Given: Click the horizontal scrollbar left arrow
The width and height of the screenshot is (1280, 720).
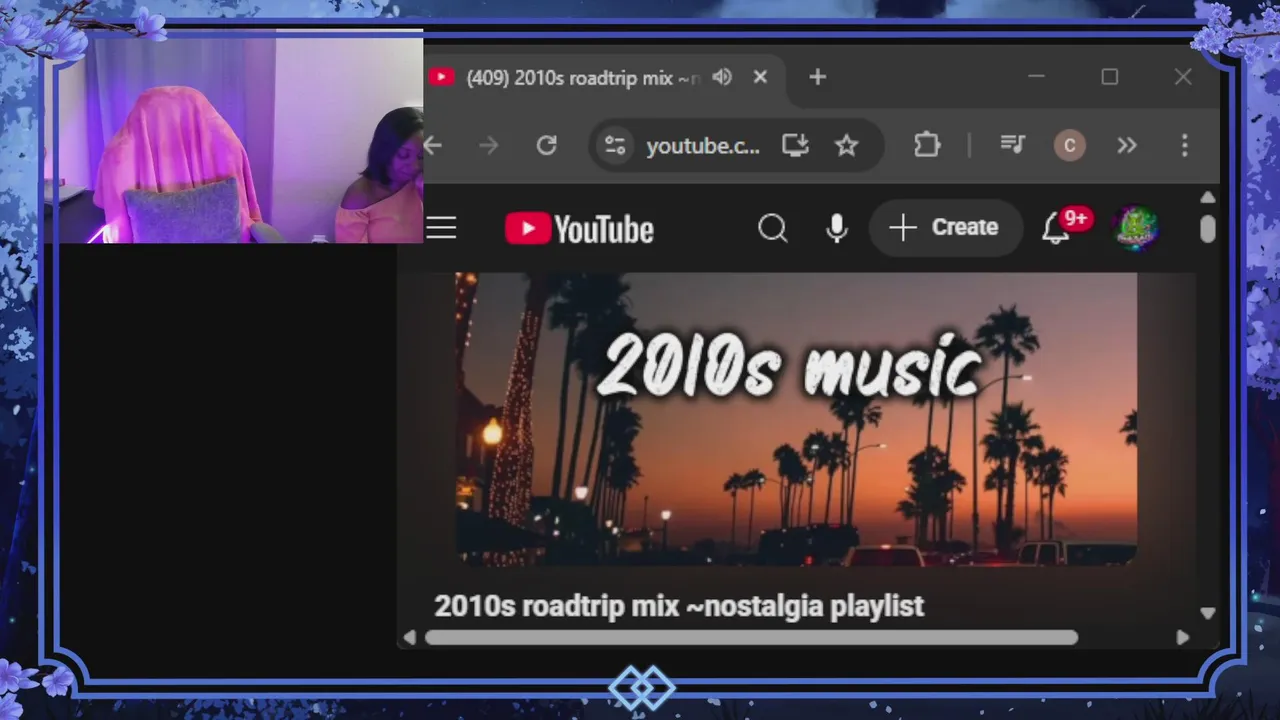Looking at the screenshot, I should [x=409, y=638].
